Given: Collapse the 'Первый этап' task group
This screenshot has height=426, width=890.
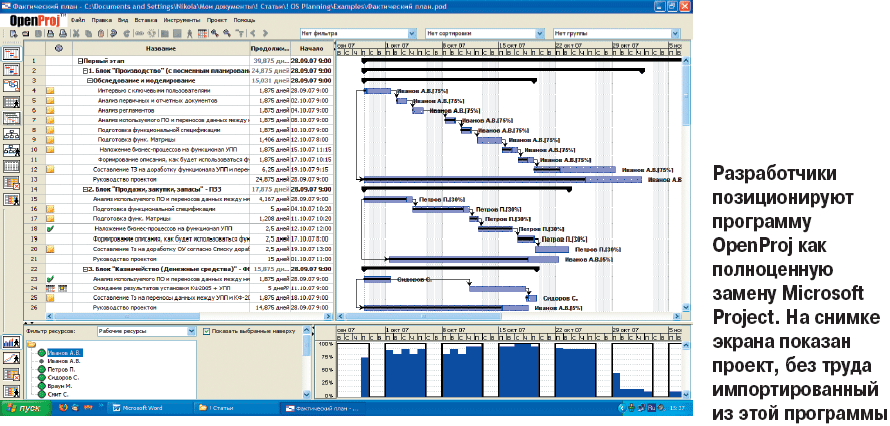Looking at the screenshot, I should [x=80, y=61].
